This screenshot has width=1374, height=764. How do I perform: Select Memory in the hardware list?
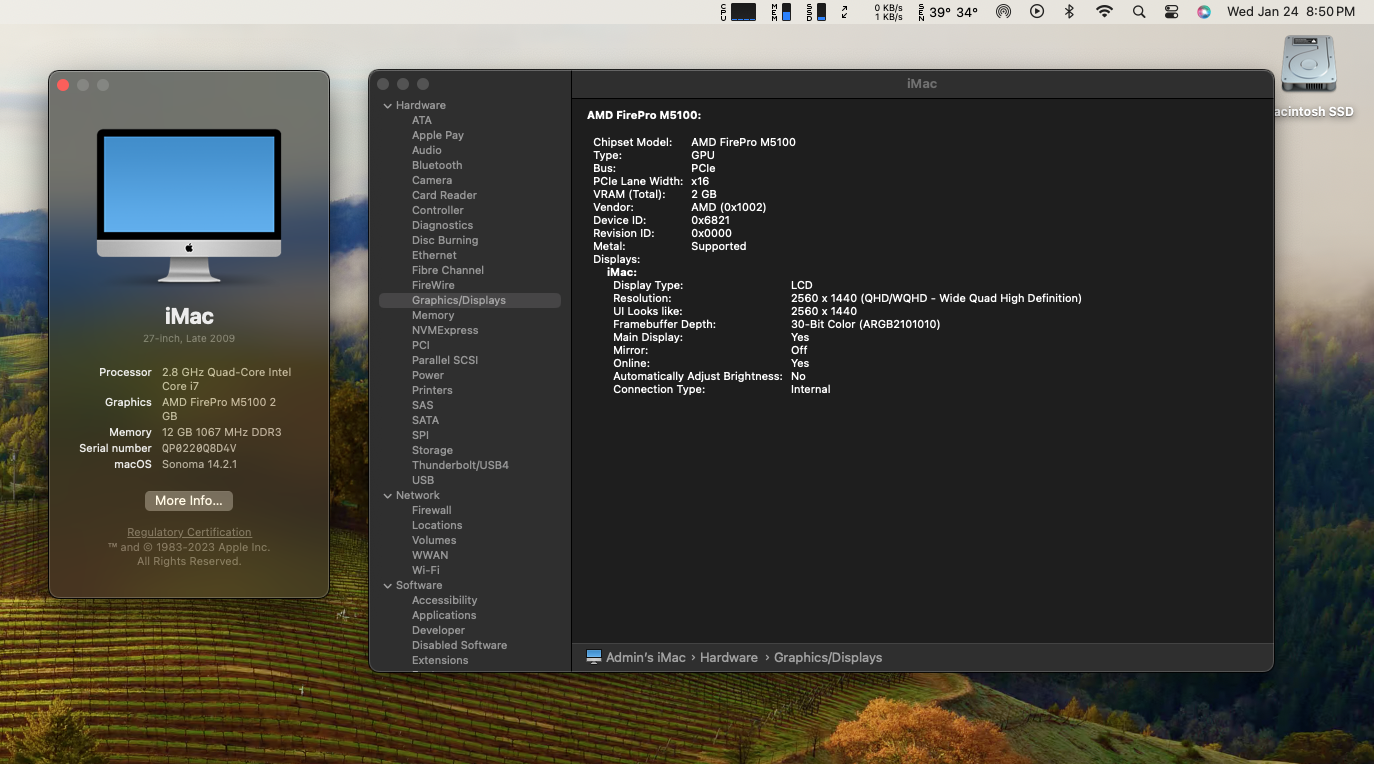point(433,315)
